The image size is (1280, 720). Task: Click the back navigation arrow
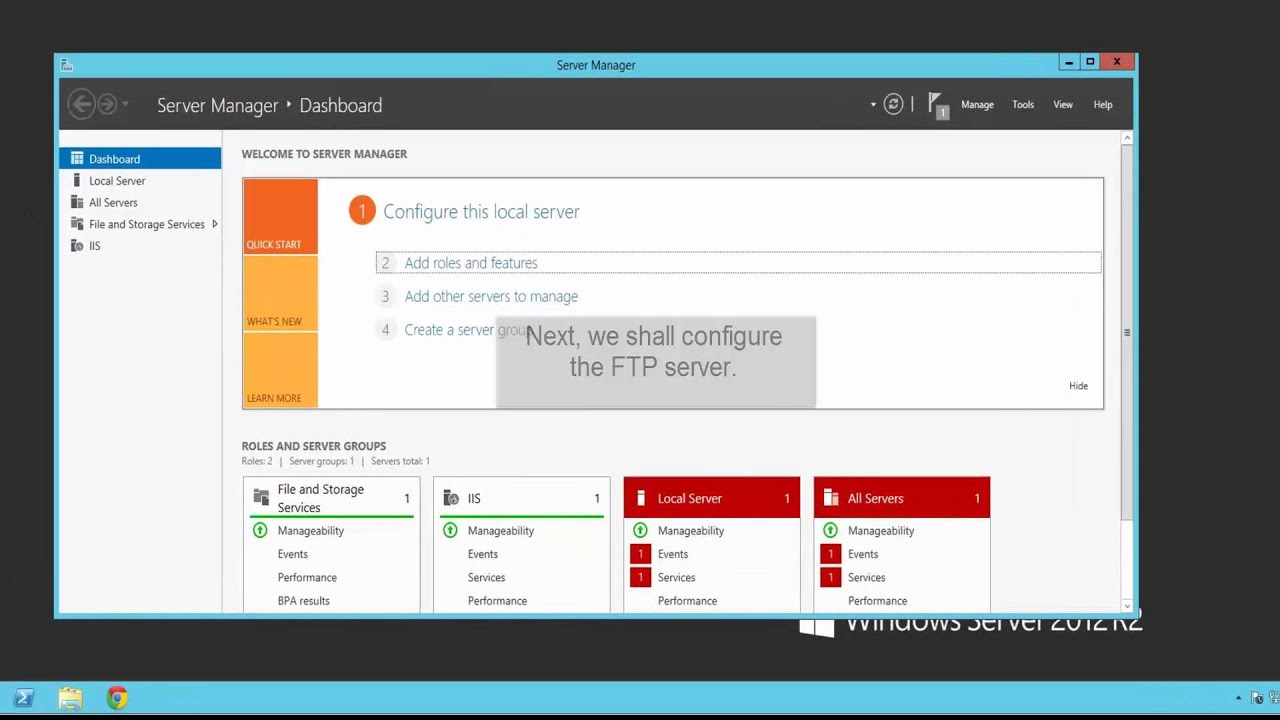pyautogui.click(x=82, y=104)
